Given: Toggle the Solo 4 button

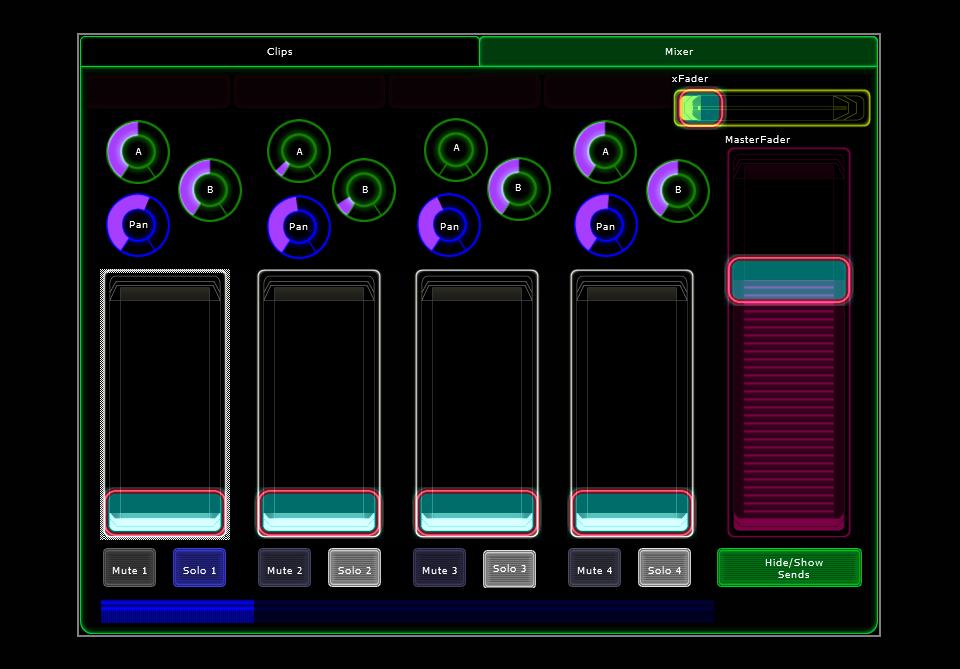Looking at the screenshot, I should coord(664,568).
